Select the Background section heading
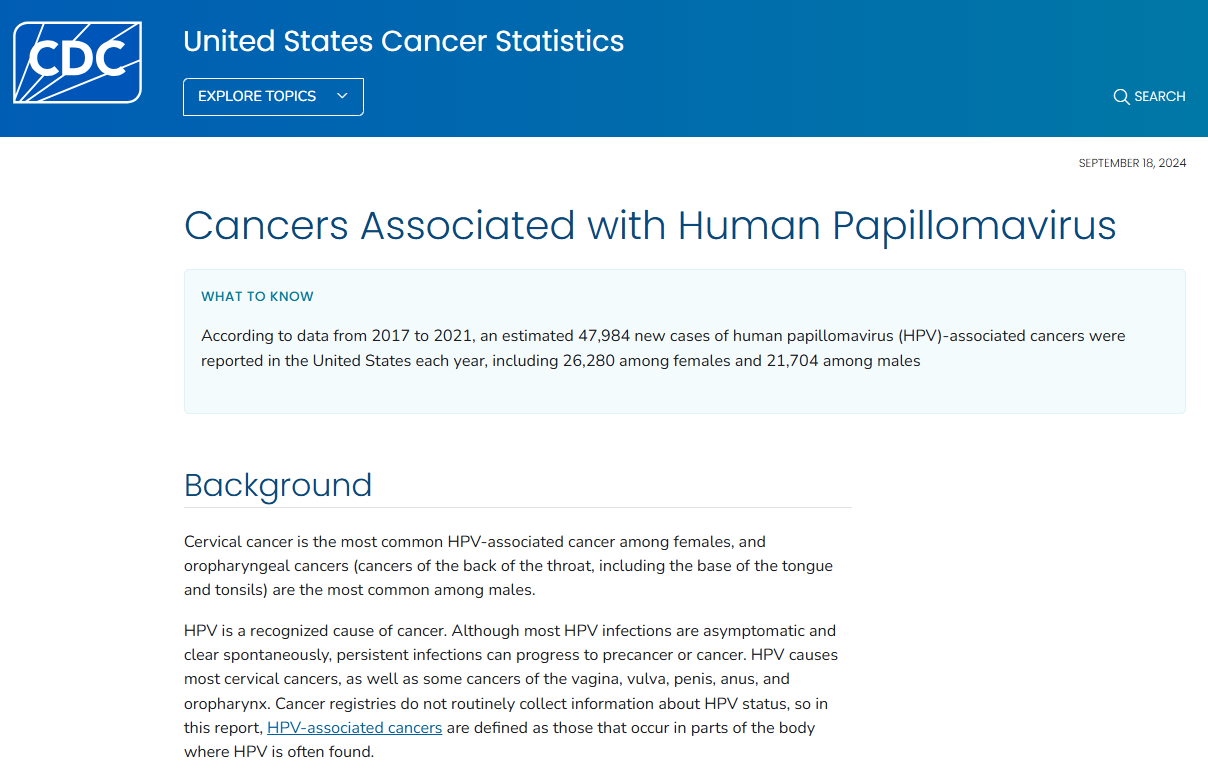Screen dimensions: 1208x784 click(x=278, y=485)
